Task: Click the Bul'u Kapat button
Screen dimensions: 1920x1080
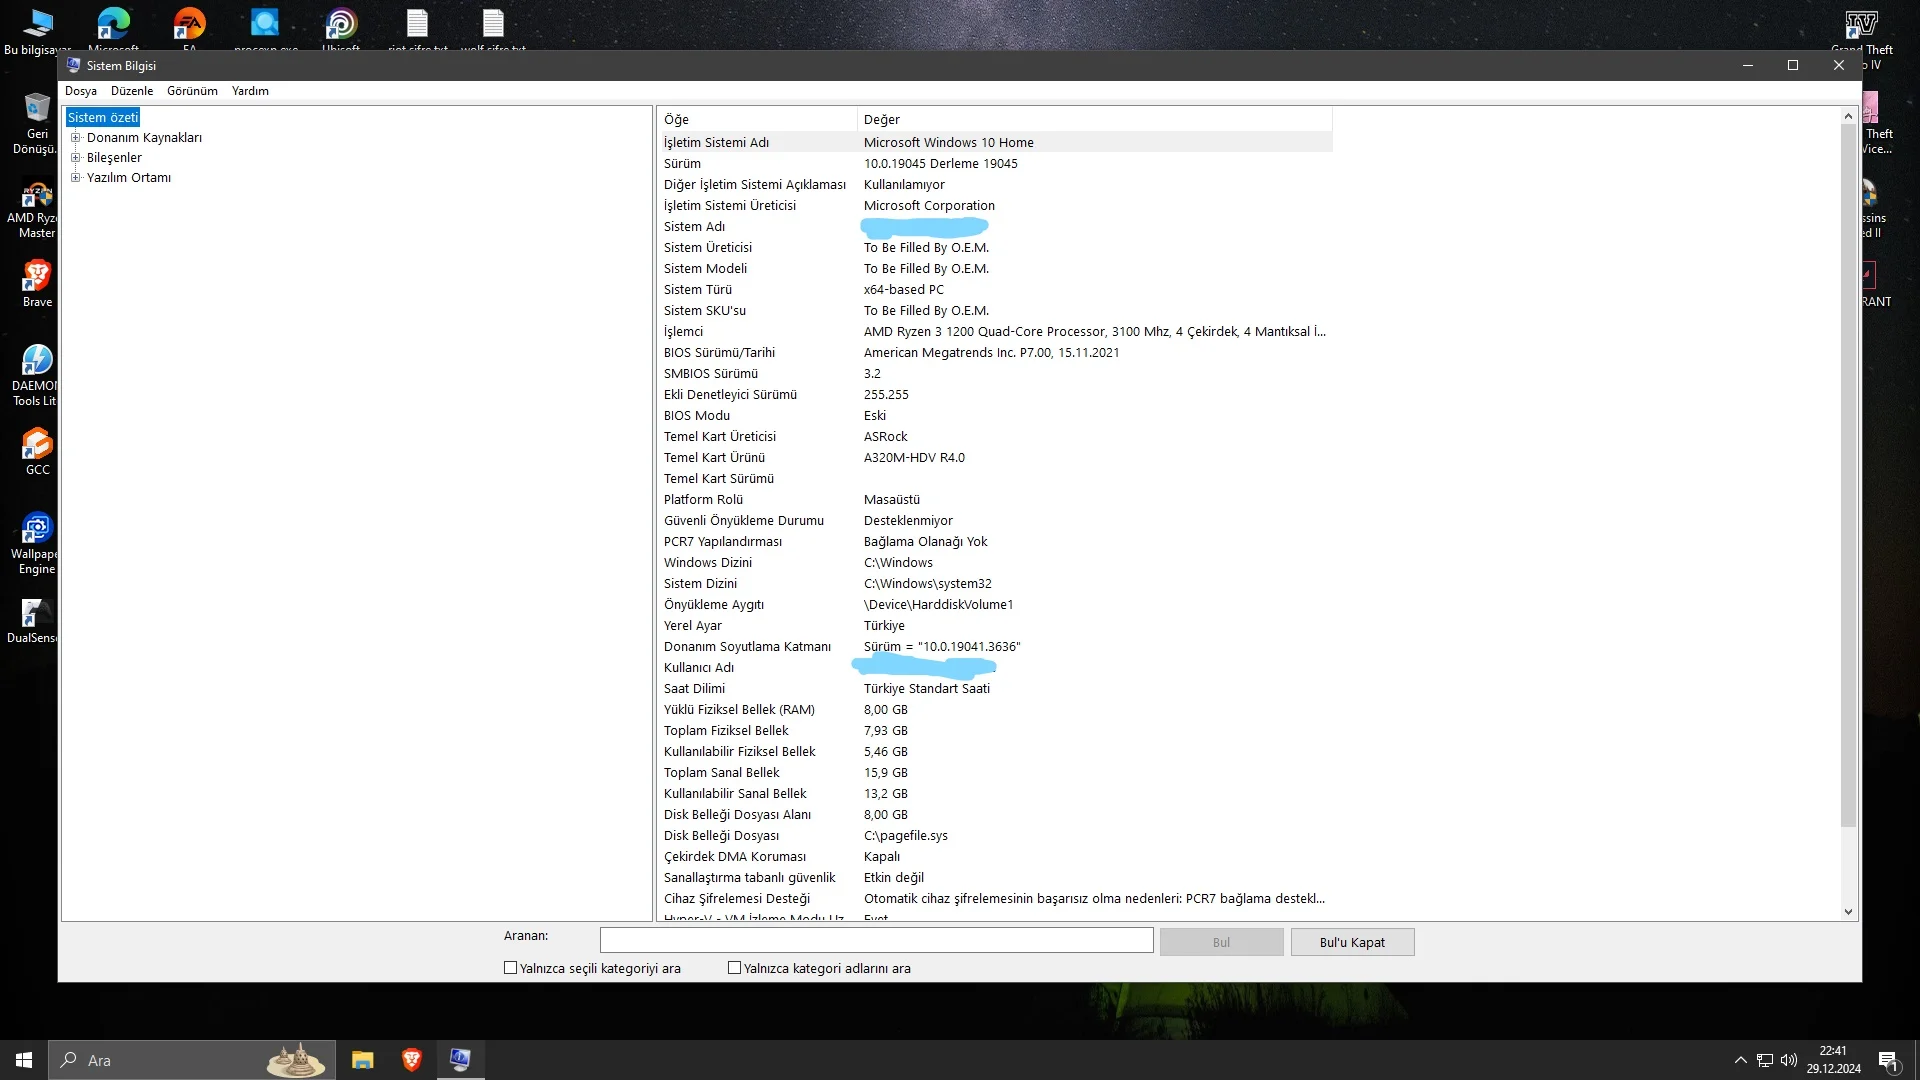Action: click(1352, 942)
